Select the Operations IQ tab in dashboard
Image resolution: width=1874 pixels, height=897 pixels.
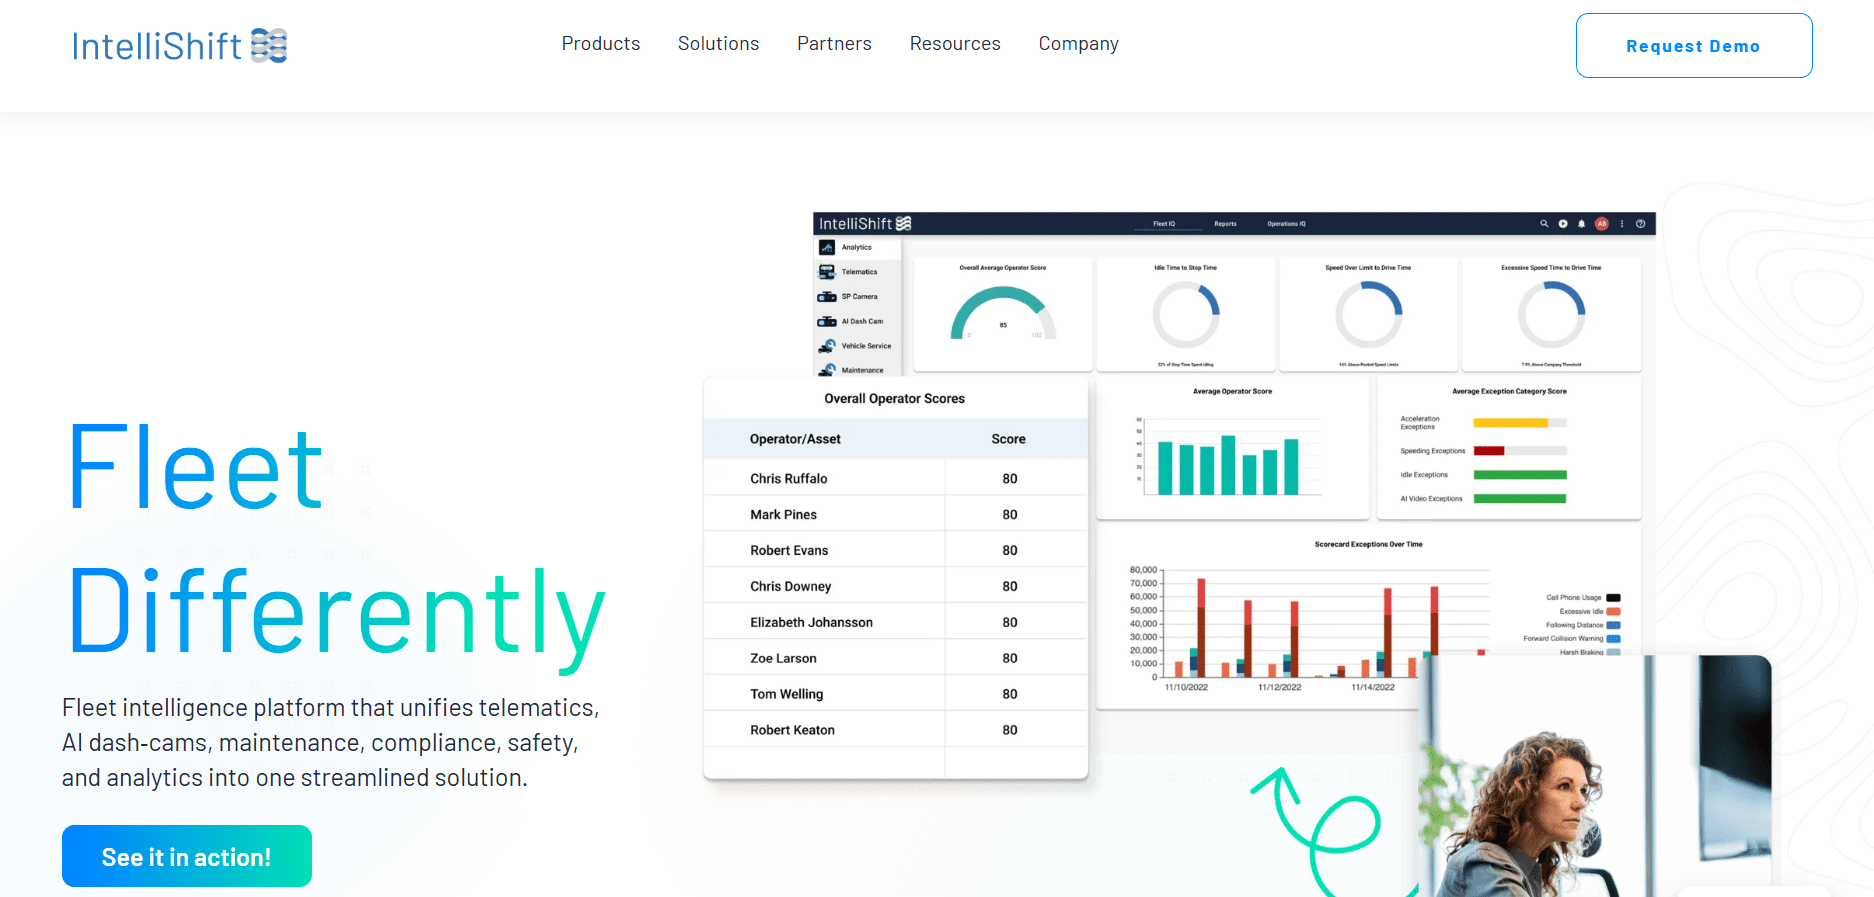pyautogui.click(x=1287, y=224)
